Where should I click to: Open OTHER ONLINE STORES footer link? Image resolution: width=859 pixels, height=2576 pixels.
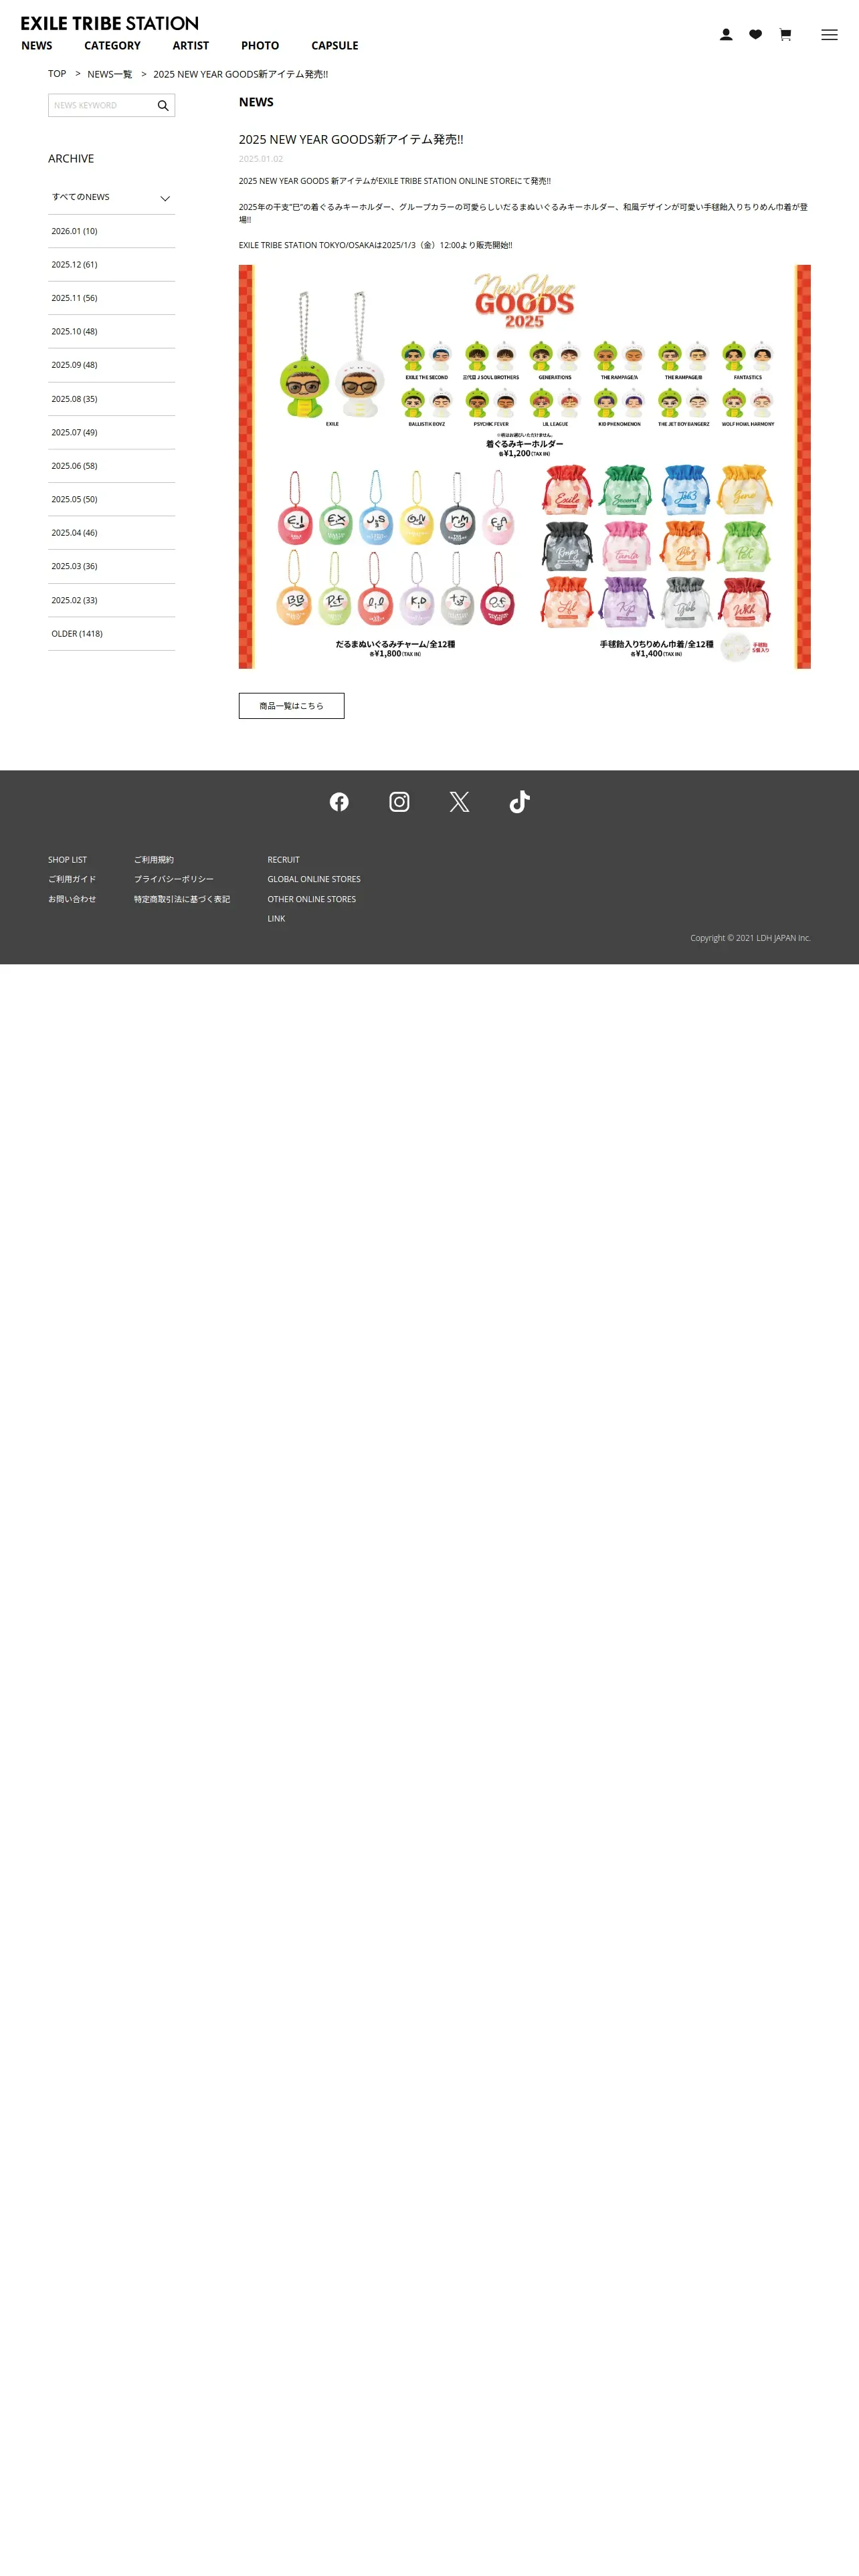(x=312, y=900)
